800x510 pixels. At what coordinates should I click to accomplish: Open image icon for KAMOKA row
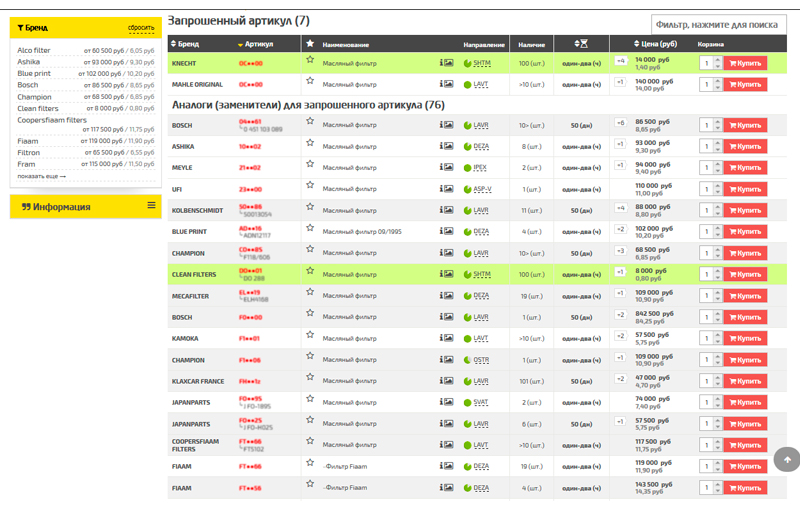448,338
